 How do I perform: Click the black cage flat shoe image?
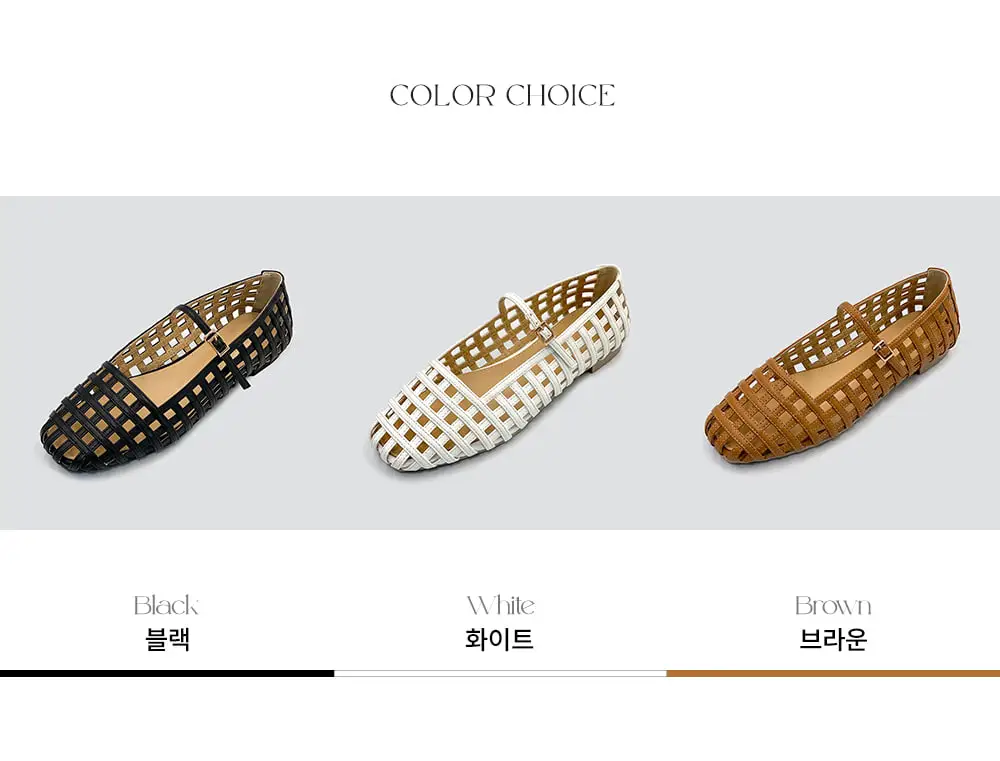(x=167, y=371)
